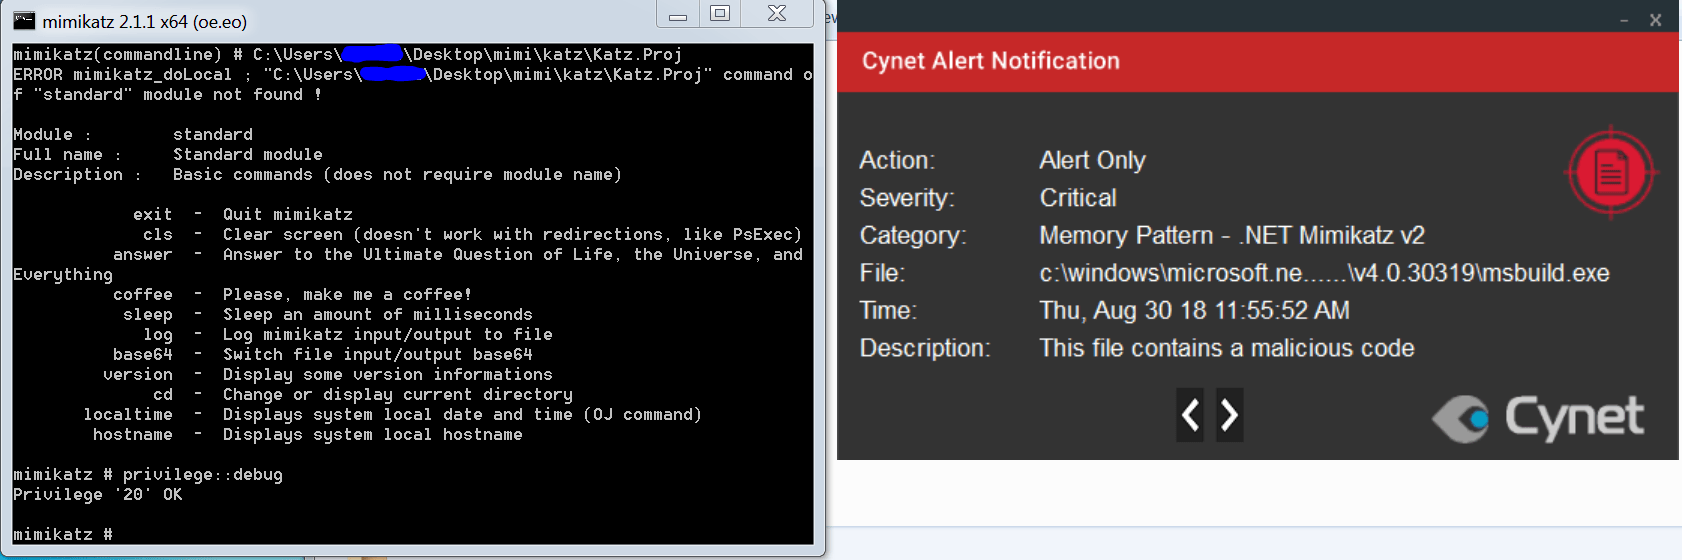The width and height of the screenshot is (1682, 560).
Task: Click the 'hostname' command help line
Action: coord(308,434)
